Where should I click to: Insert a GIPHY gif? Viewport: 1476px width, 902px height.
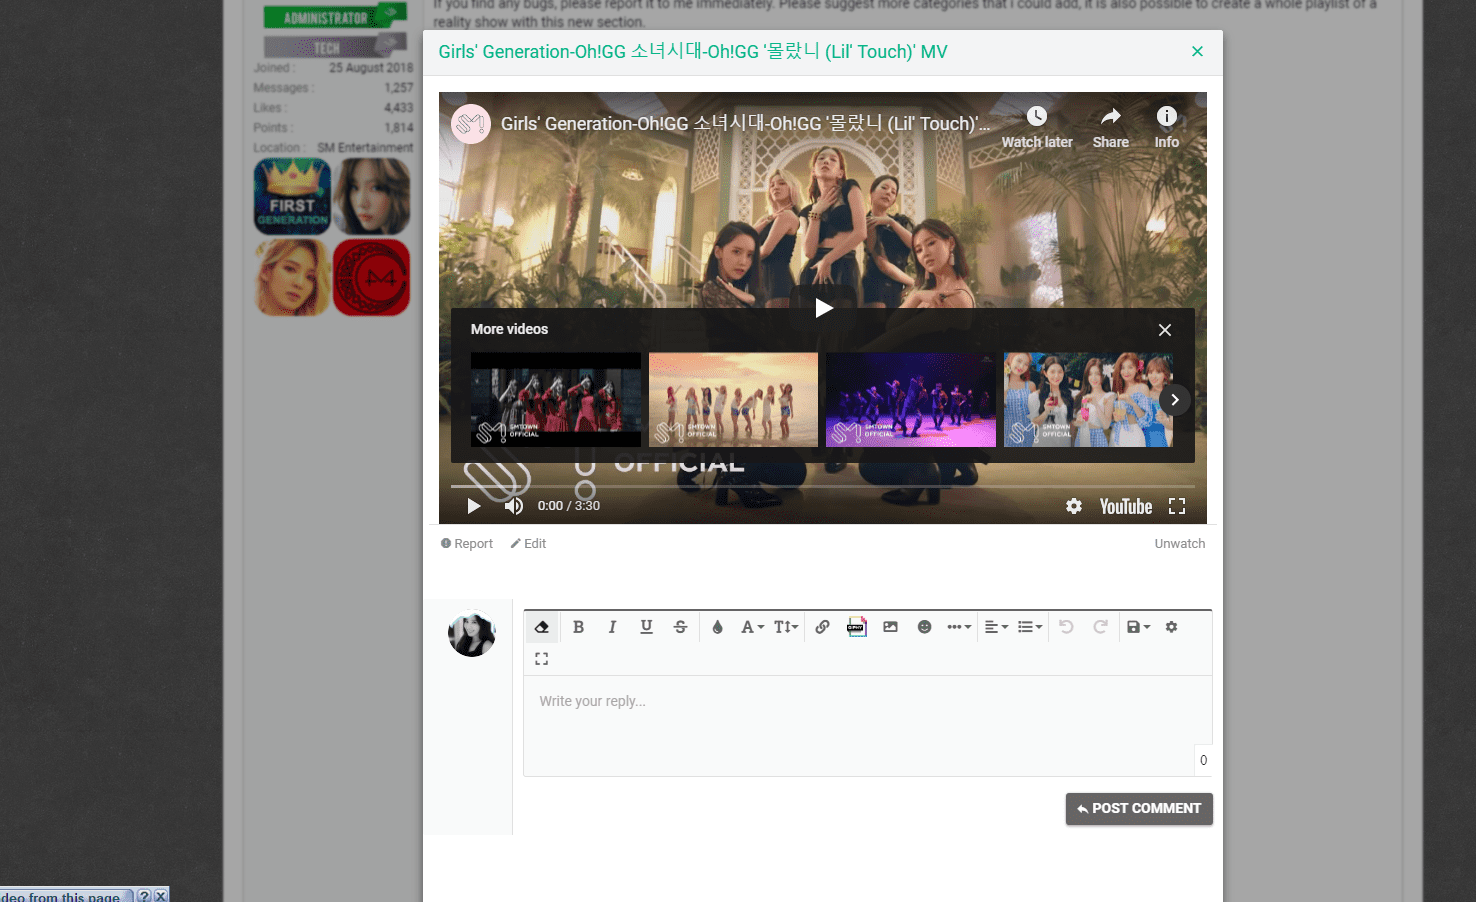pyautogui.click(x=856, y=627)
